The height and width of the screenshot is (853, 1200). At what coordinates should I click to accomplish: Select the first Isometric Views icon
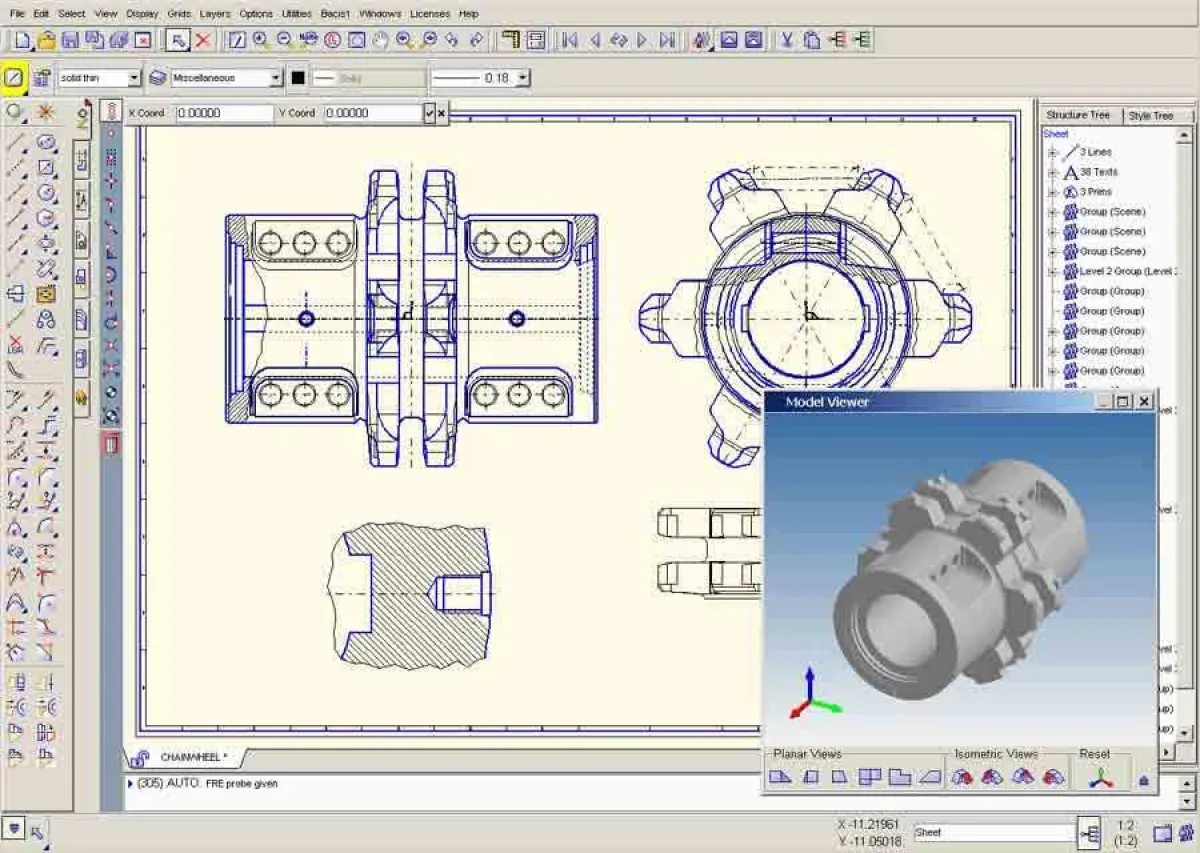point(962,777)
